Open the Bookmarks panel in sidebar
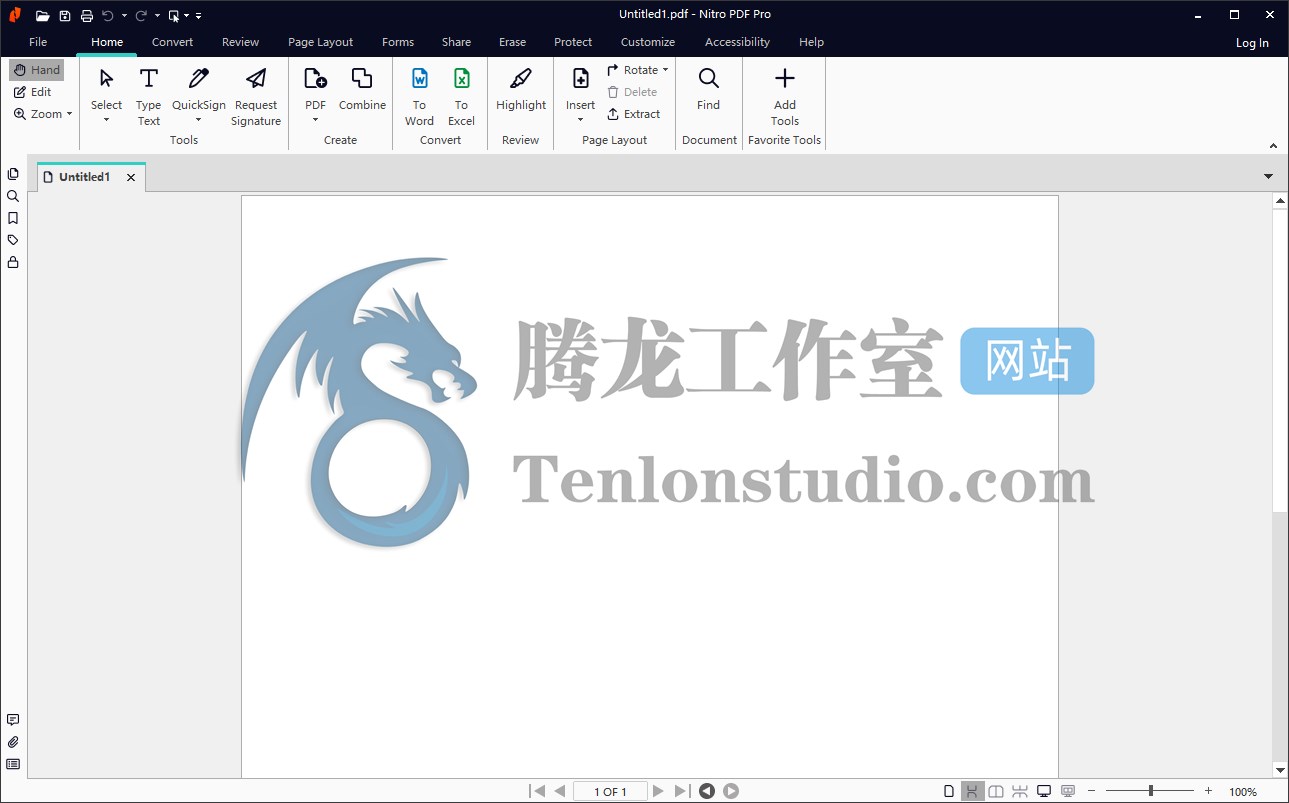This screenshot has height=803, width=1289. 13,218
